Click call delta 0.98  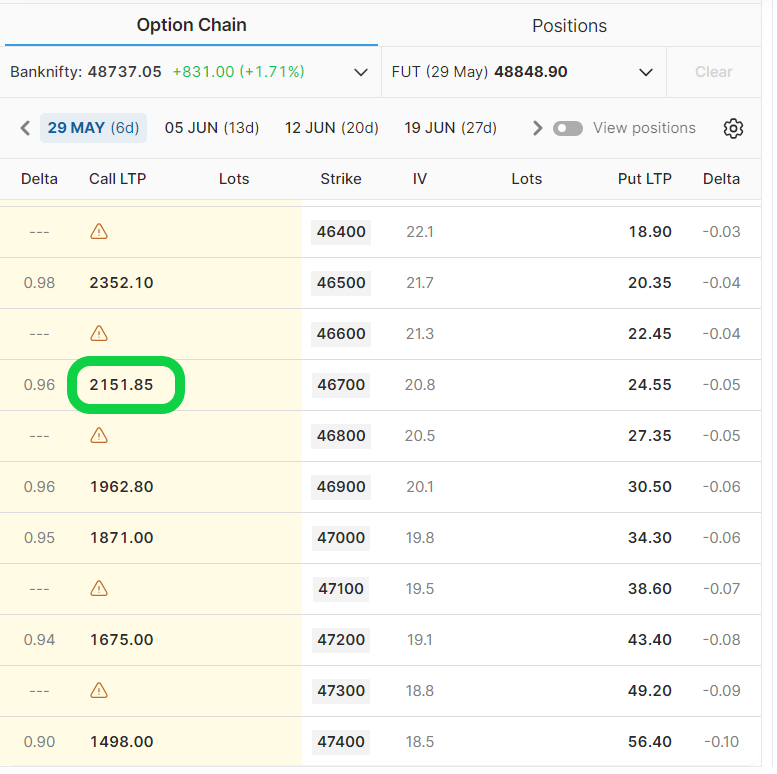click(x=39, y=283)
